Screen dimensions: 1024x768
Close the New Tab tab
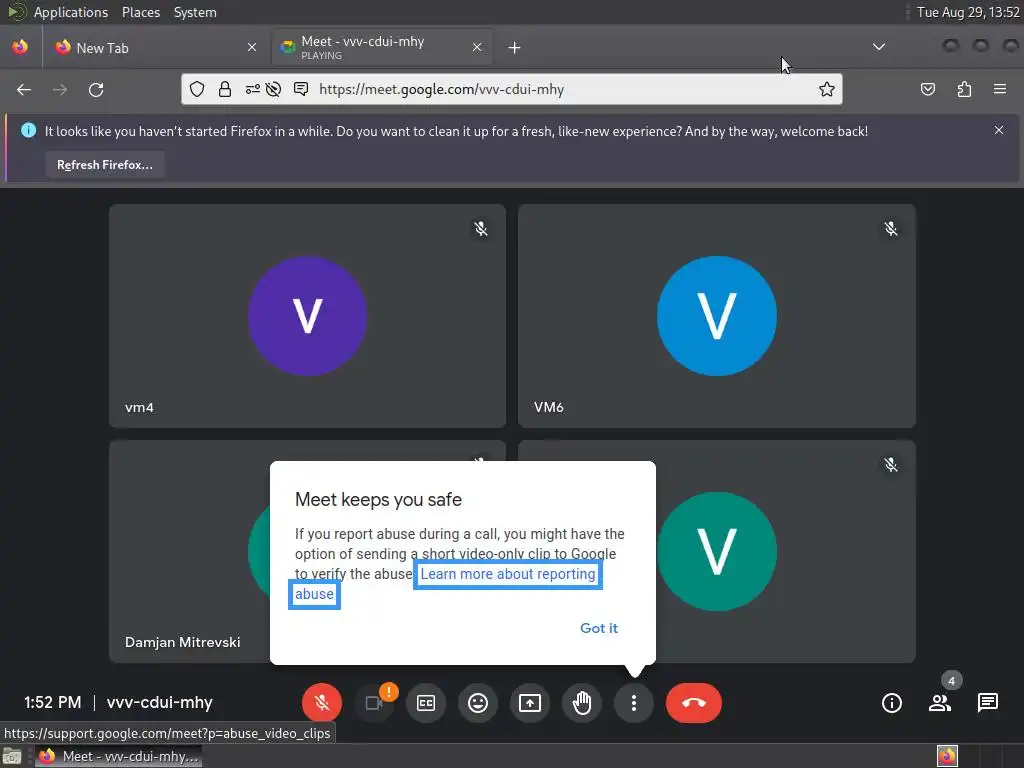[x=252, y=47]
